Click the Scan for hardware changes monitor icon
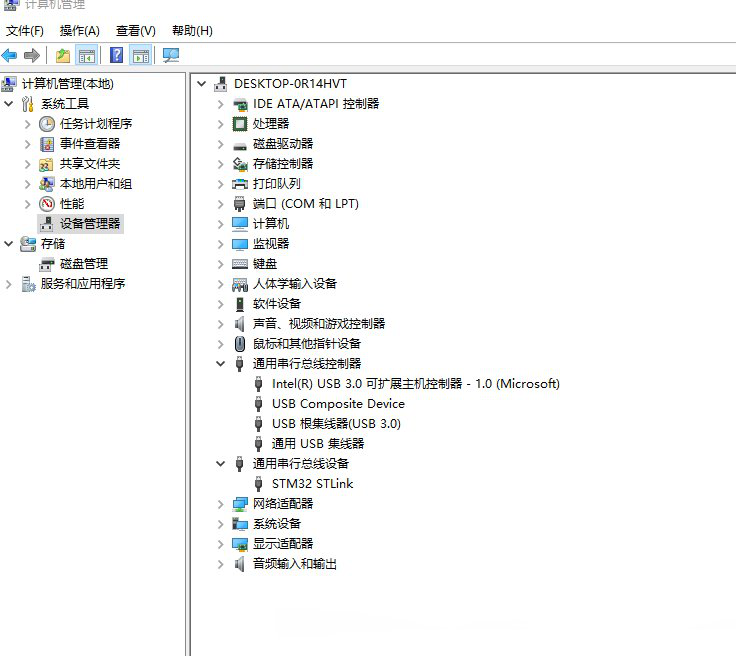Screen dimensions: 736x656 [x=170, y=55]
